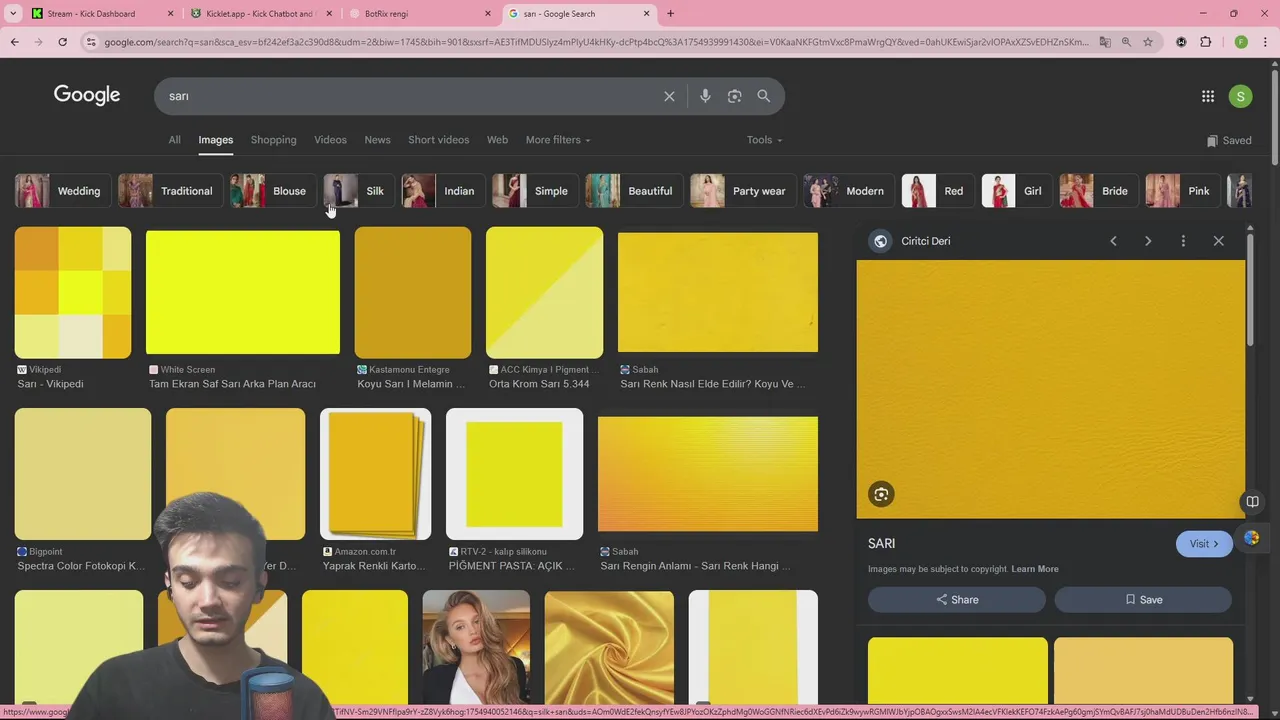Click the Save button in preview panel
Viewport: 1280px width, 720px height.
point(1143,600)
